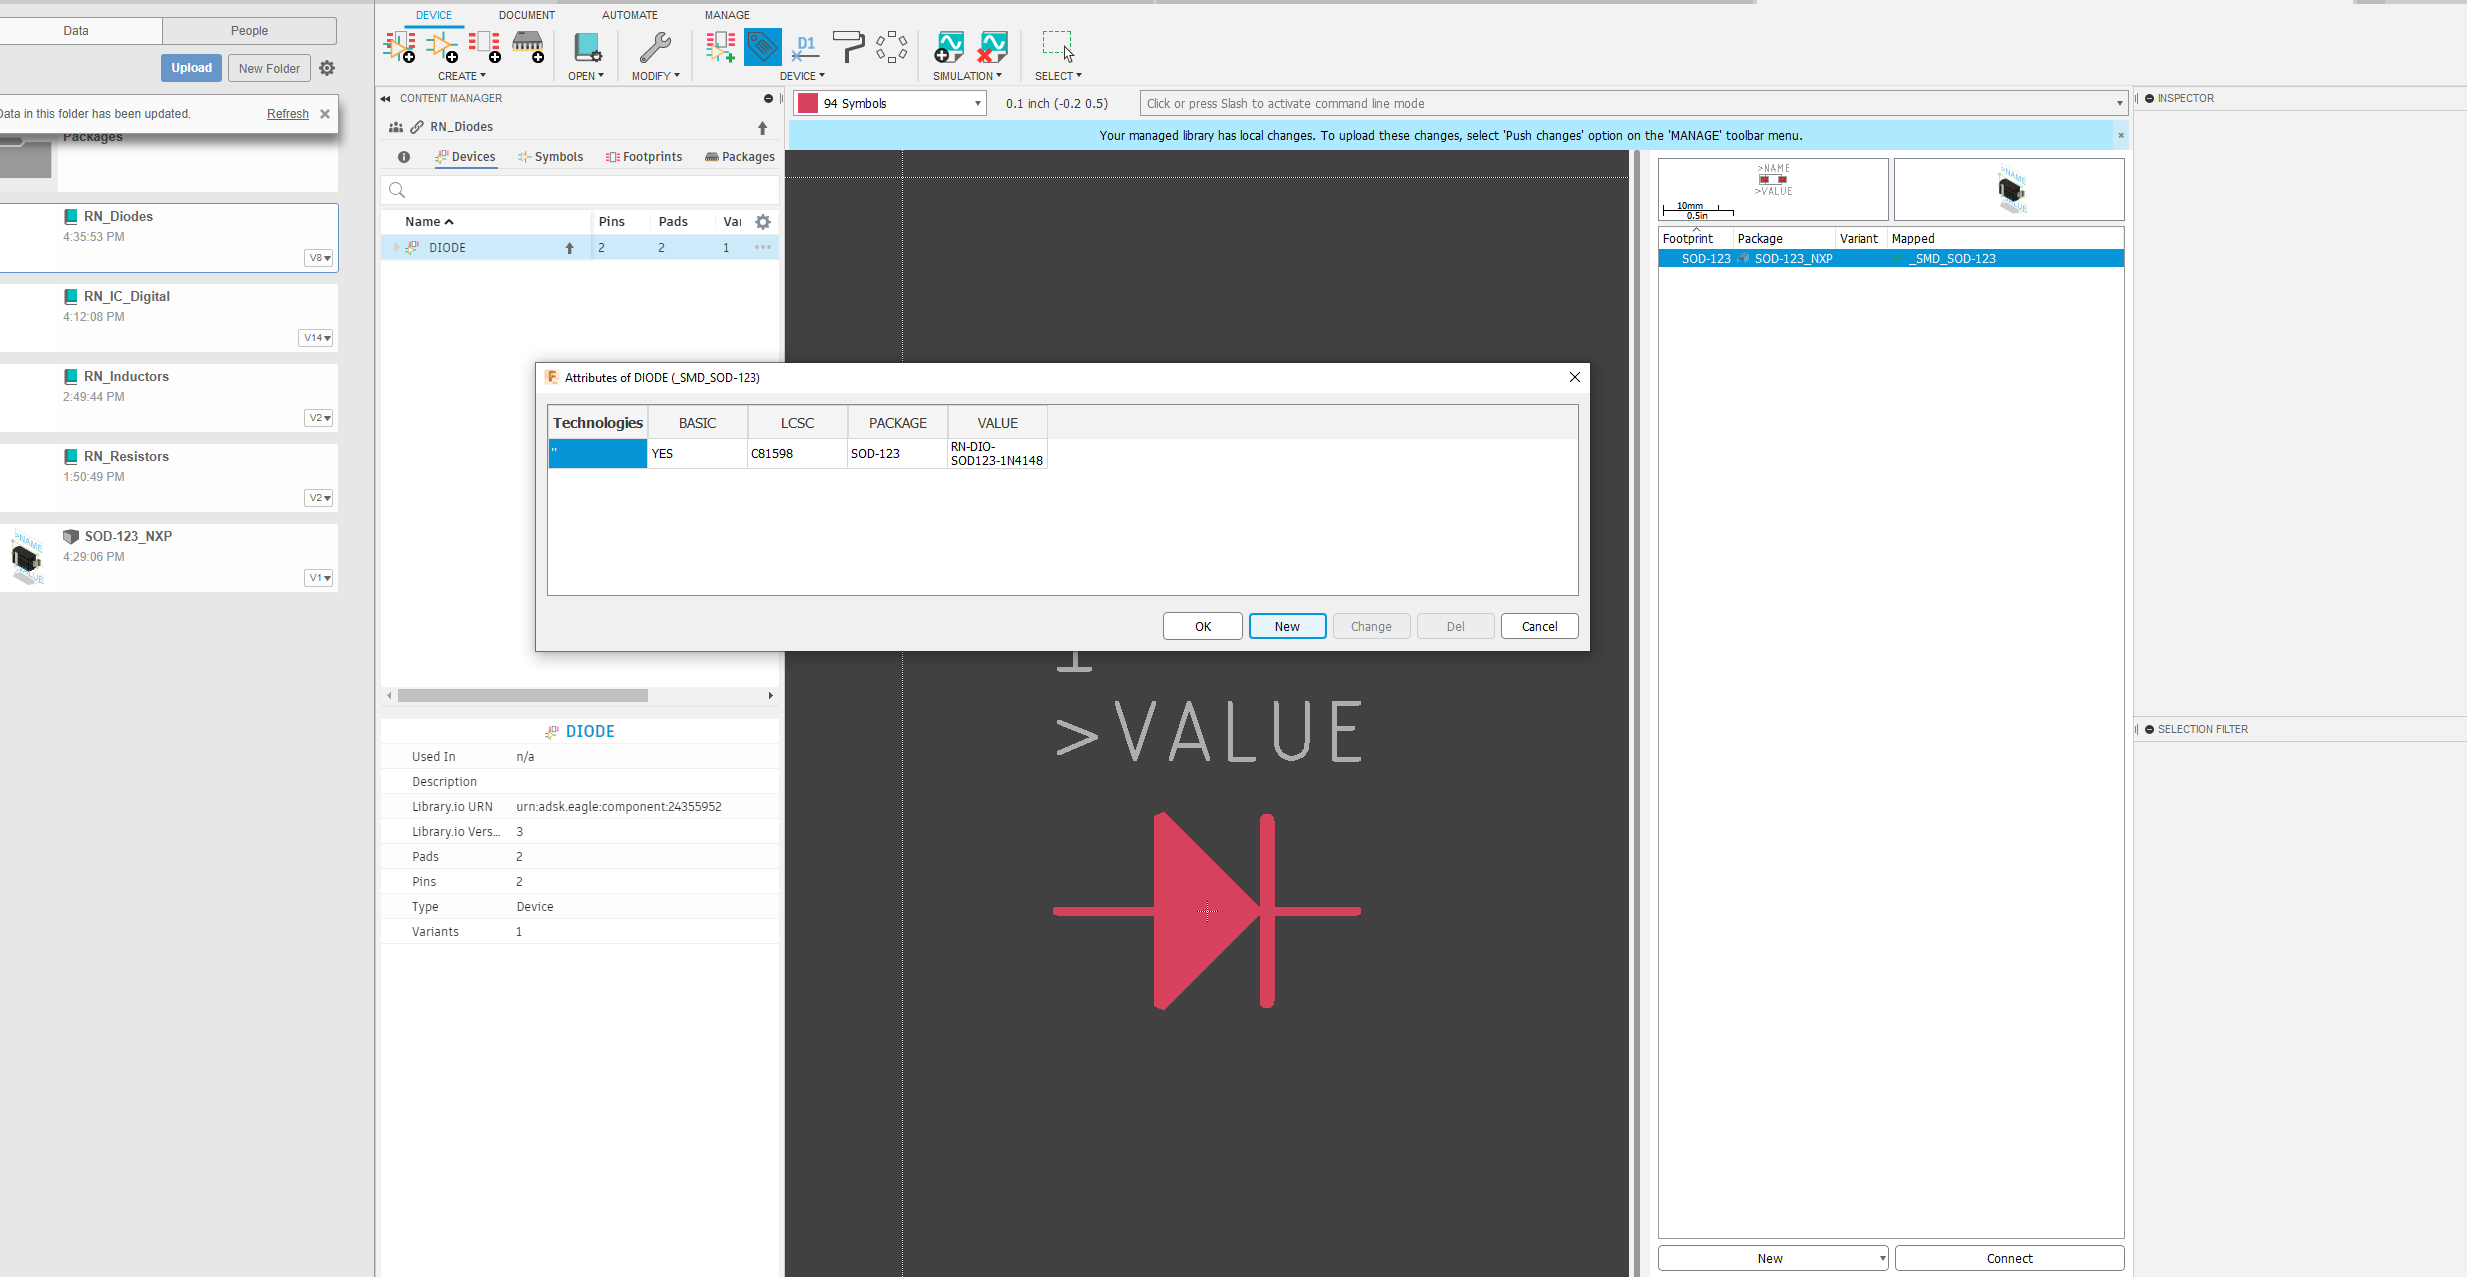The width and height of the screenshot is (2467, 1277).
Task: Click the New Simulation icon
Action: tap(948, 47)
